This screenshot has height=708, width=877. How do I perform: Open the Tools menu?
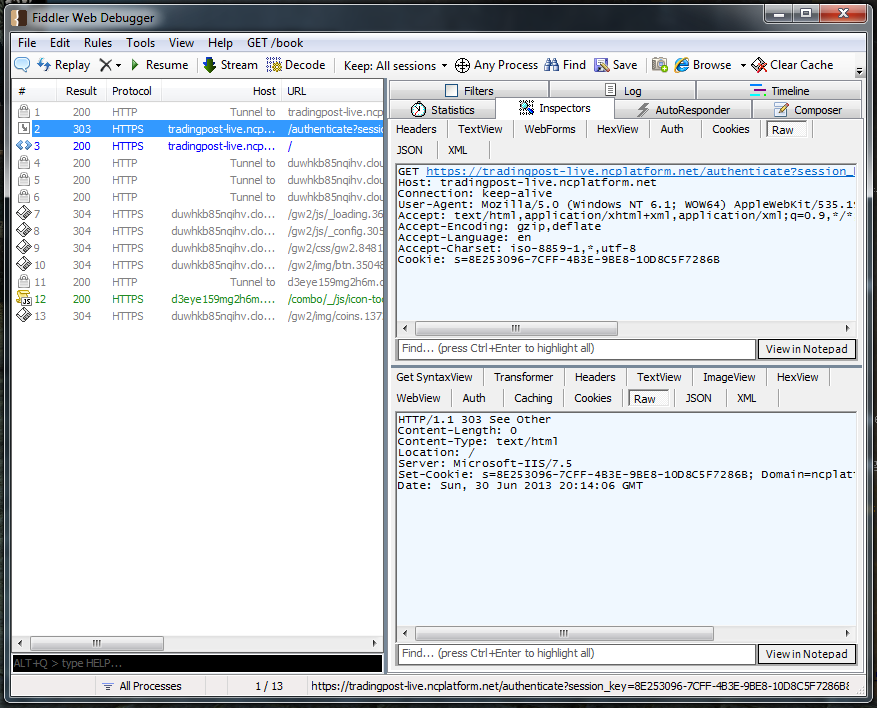click(140, 43)
